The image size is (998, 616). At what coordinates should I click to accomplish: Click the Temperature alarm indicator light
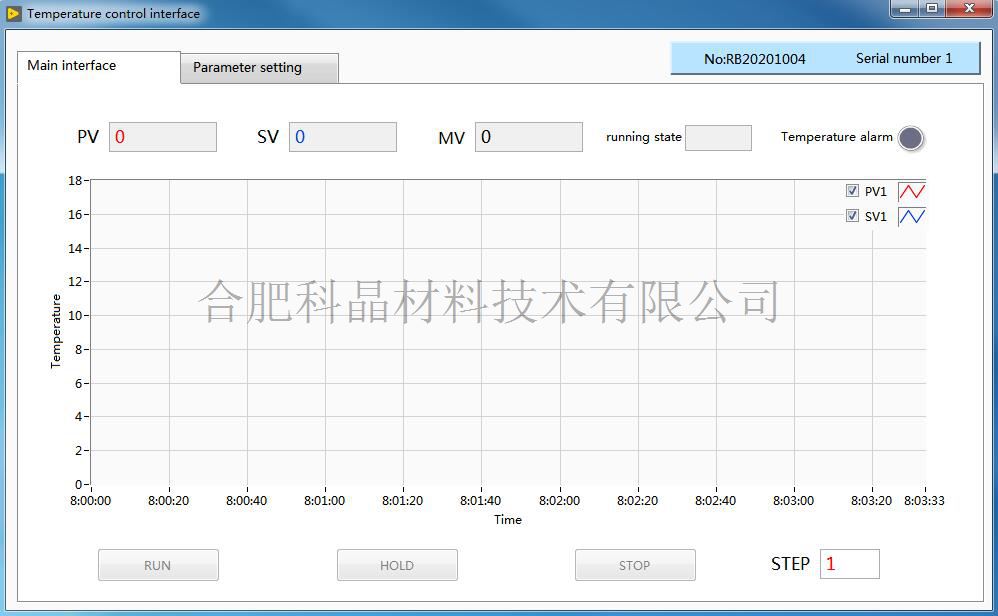(910, 138)
